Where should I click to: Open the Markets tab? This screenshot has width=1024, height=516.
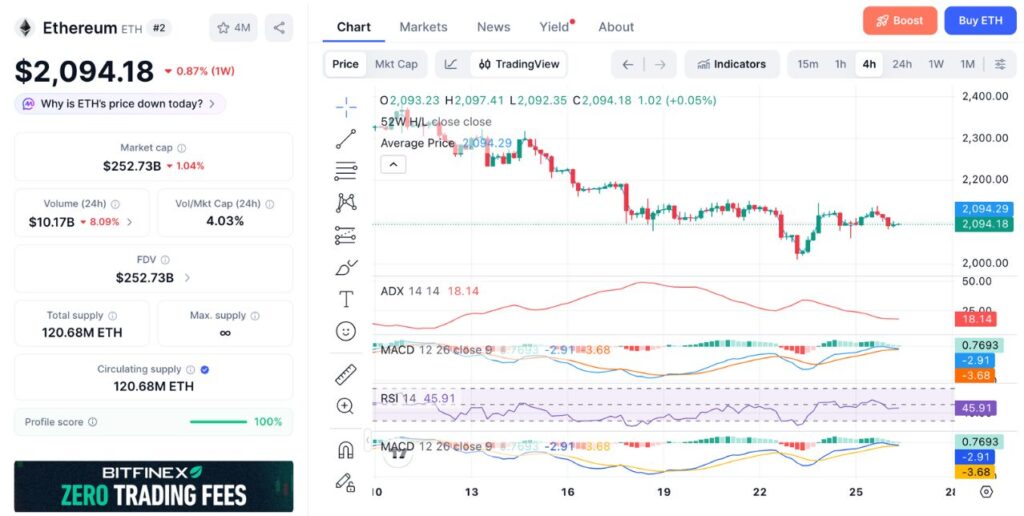(x=423, y=27)
